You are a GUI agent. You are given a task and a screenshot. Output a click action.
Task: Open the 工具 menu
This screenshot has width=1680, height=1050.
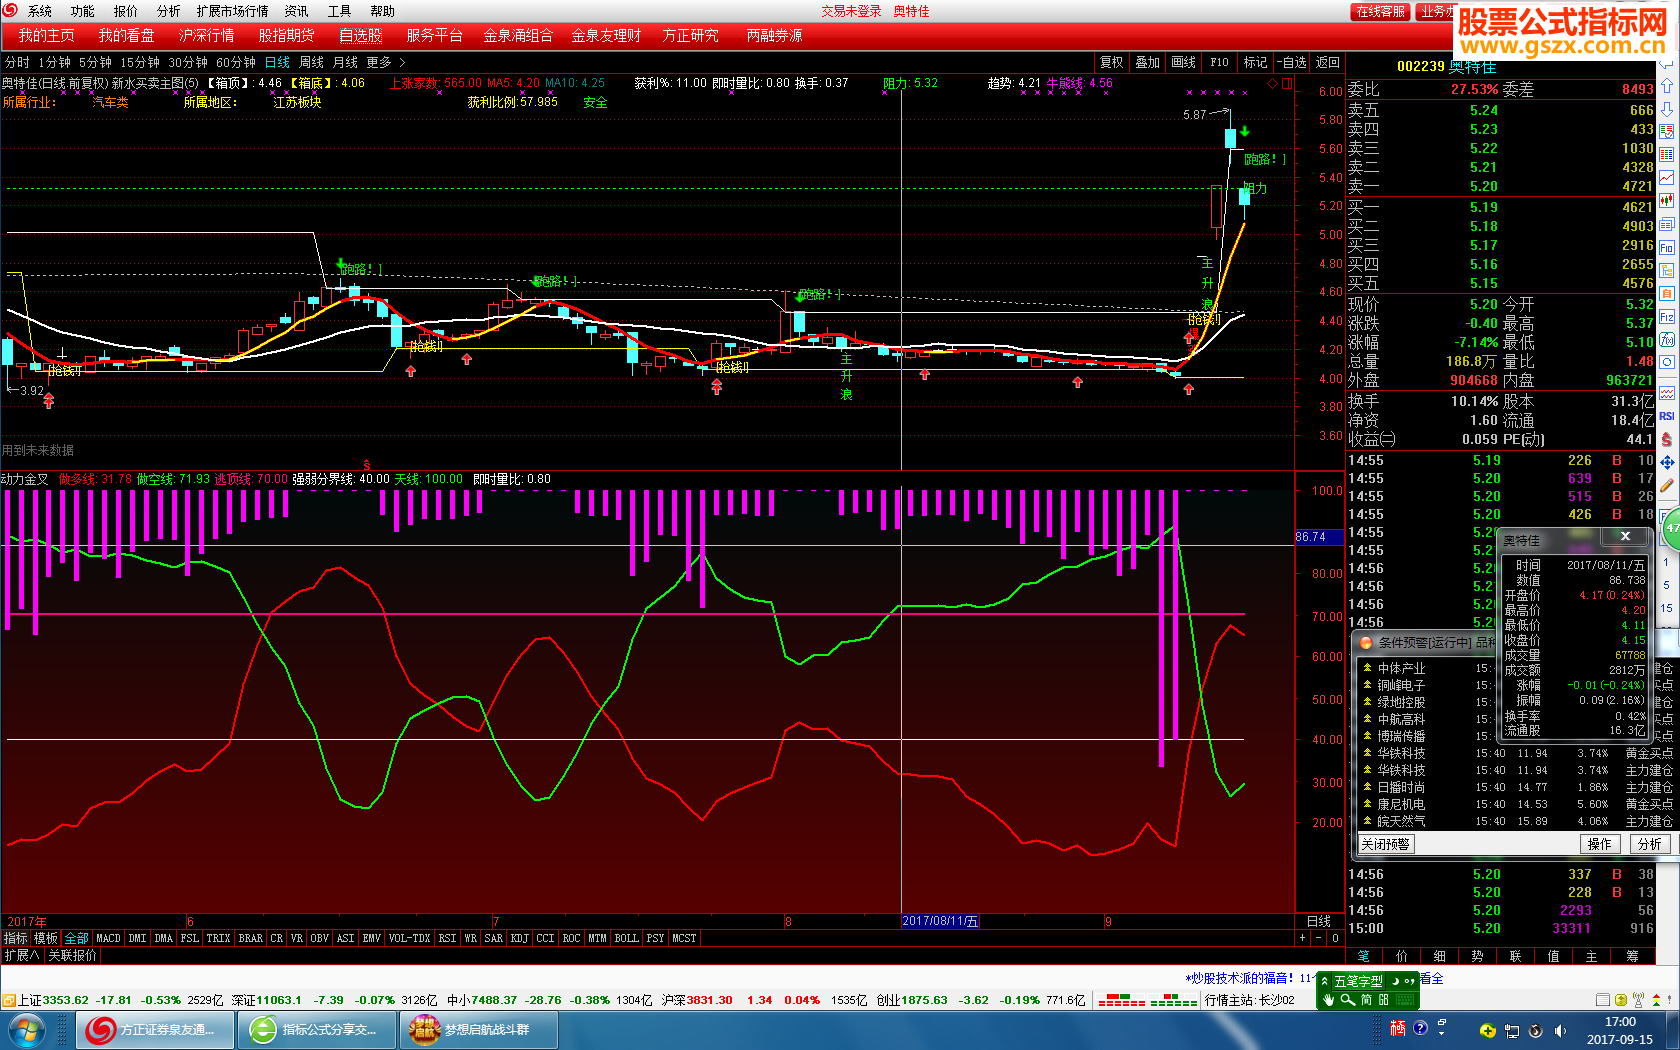click(339, 11)
